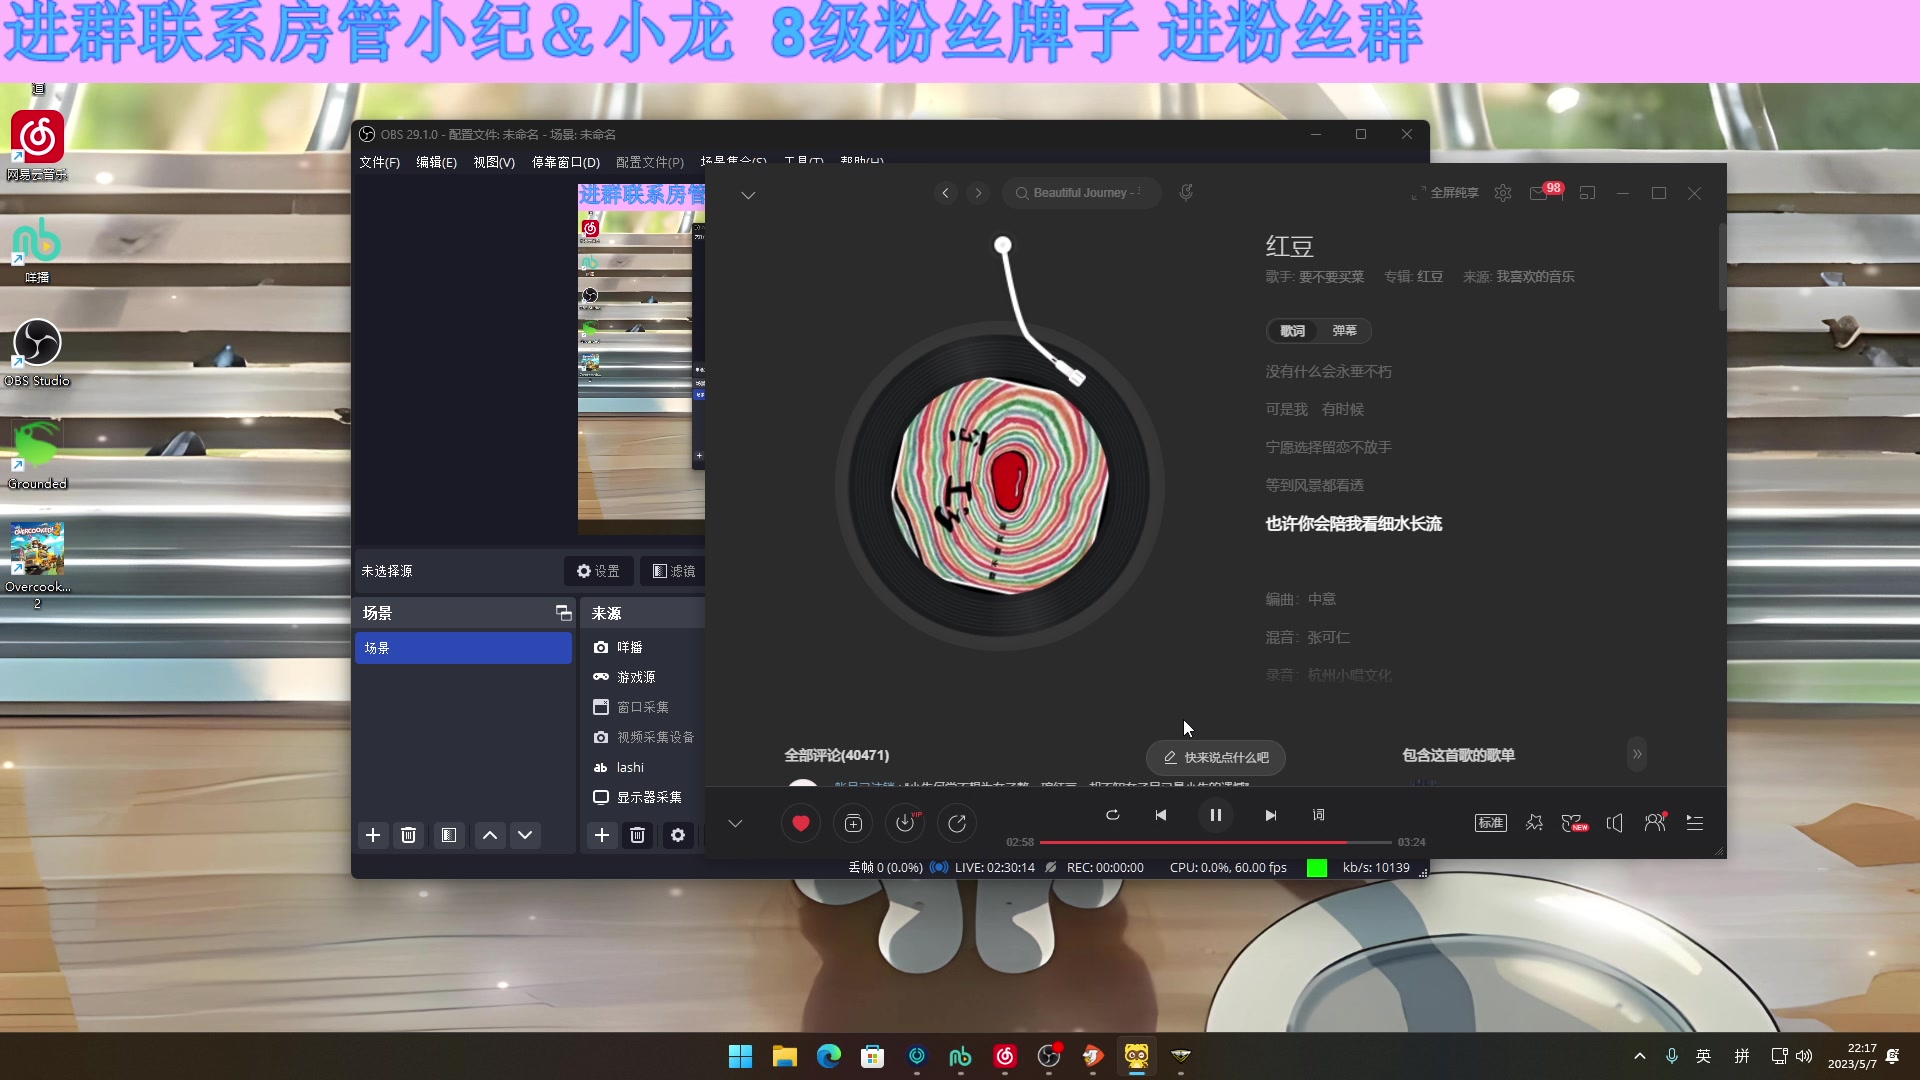Delete the selected OBS scene
The width and height of the screenshot is (1920, 1080).
[x=408, y=835]
